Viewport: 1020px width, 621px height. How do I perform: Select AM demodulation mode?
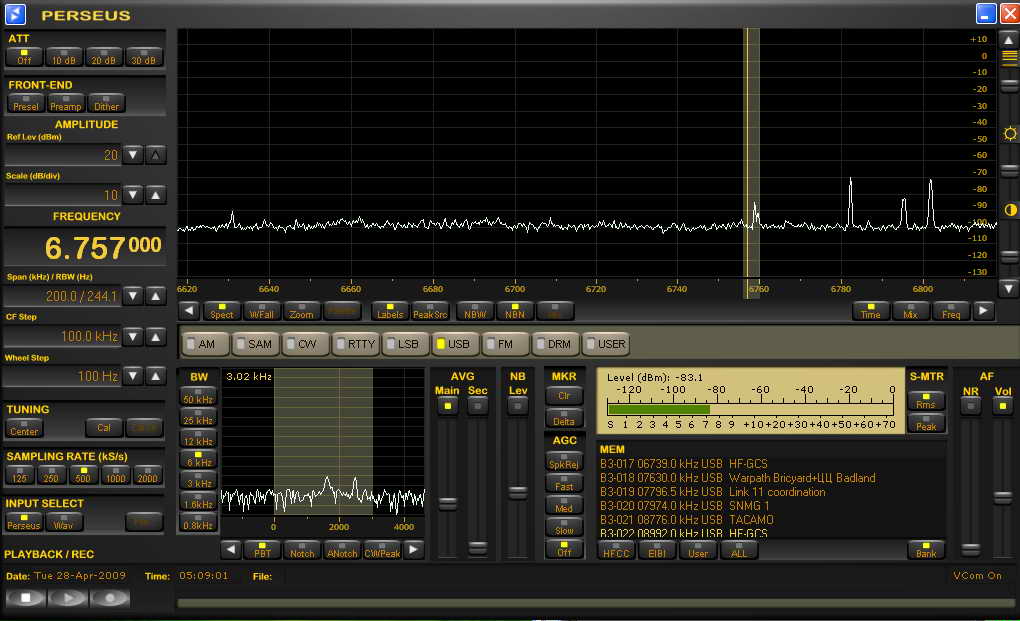click(x=206, y=344)
